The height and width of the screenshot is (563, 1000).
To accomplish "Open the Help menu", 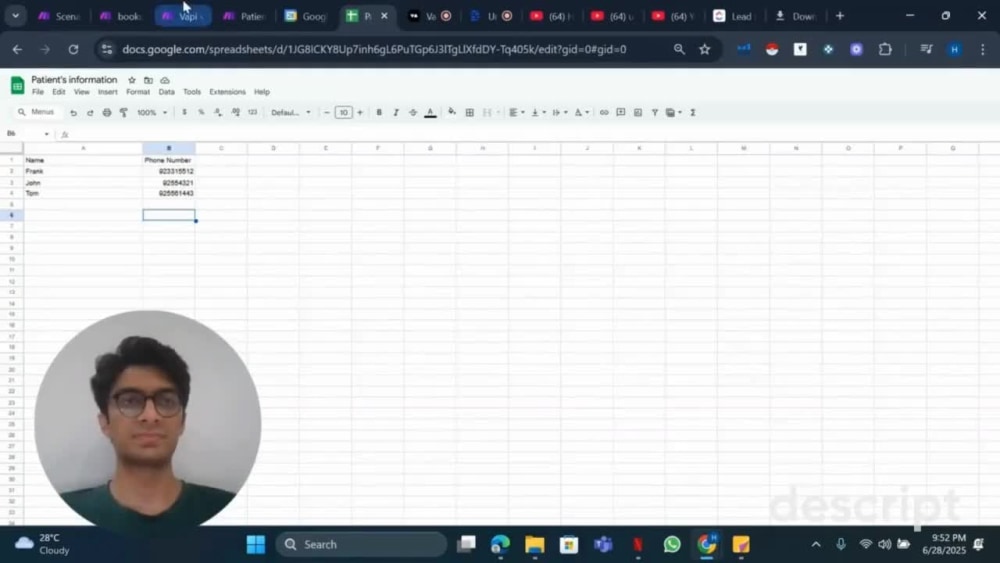I will pos(261,92).
